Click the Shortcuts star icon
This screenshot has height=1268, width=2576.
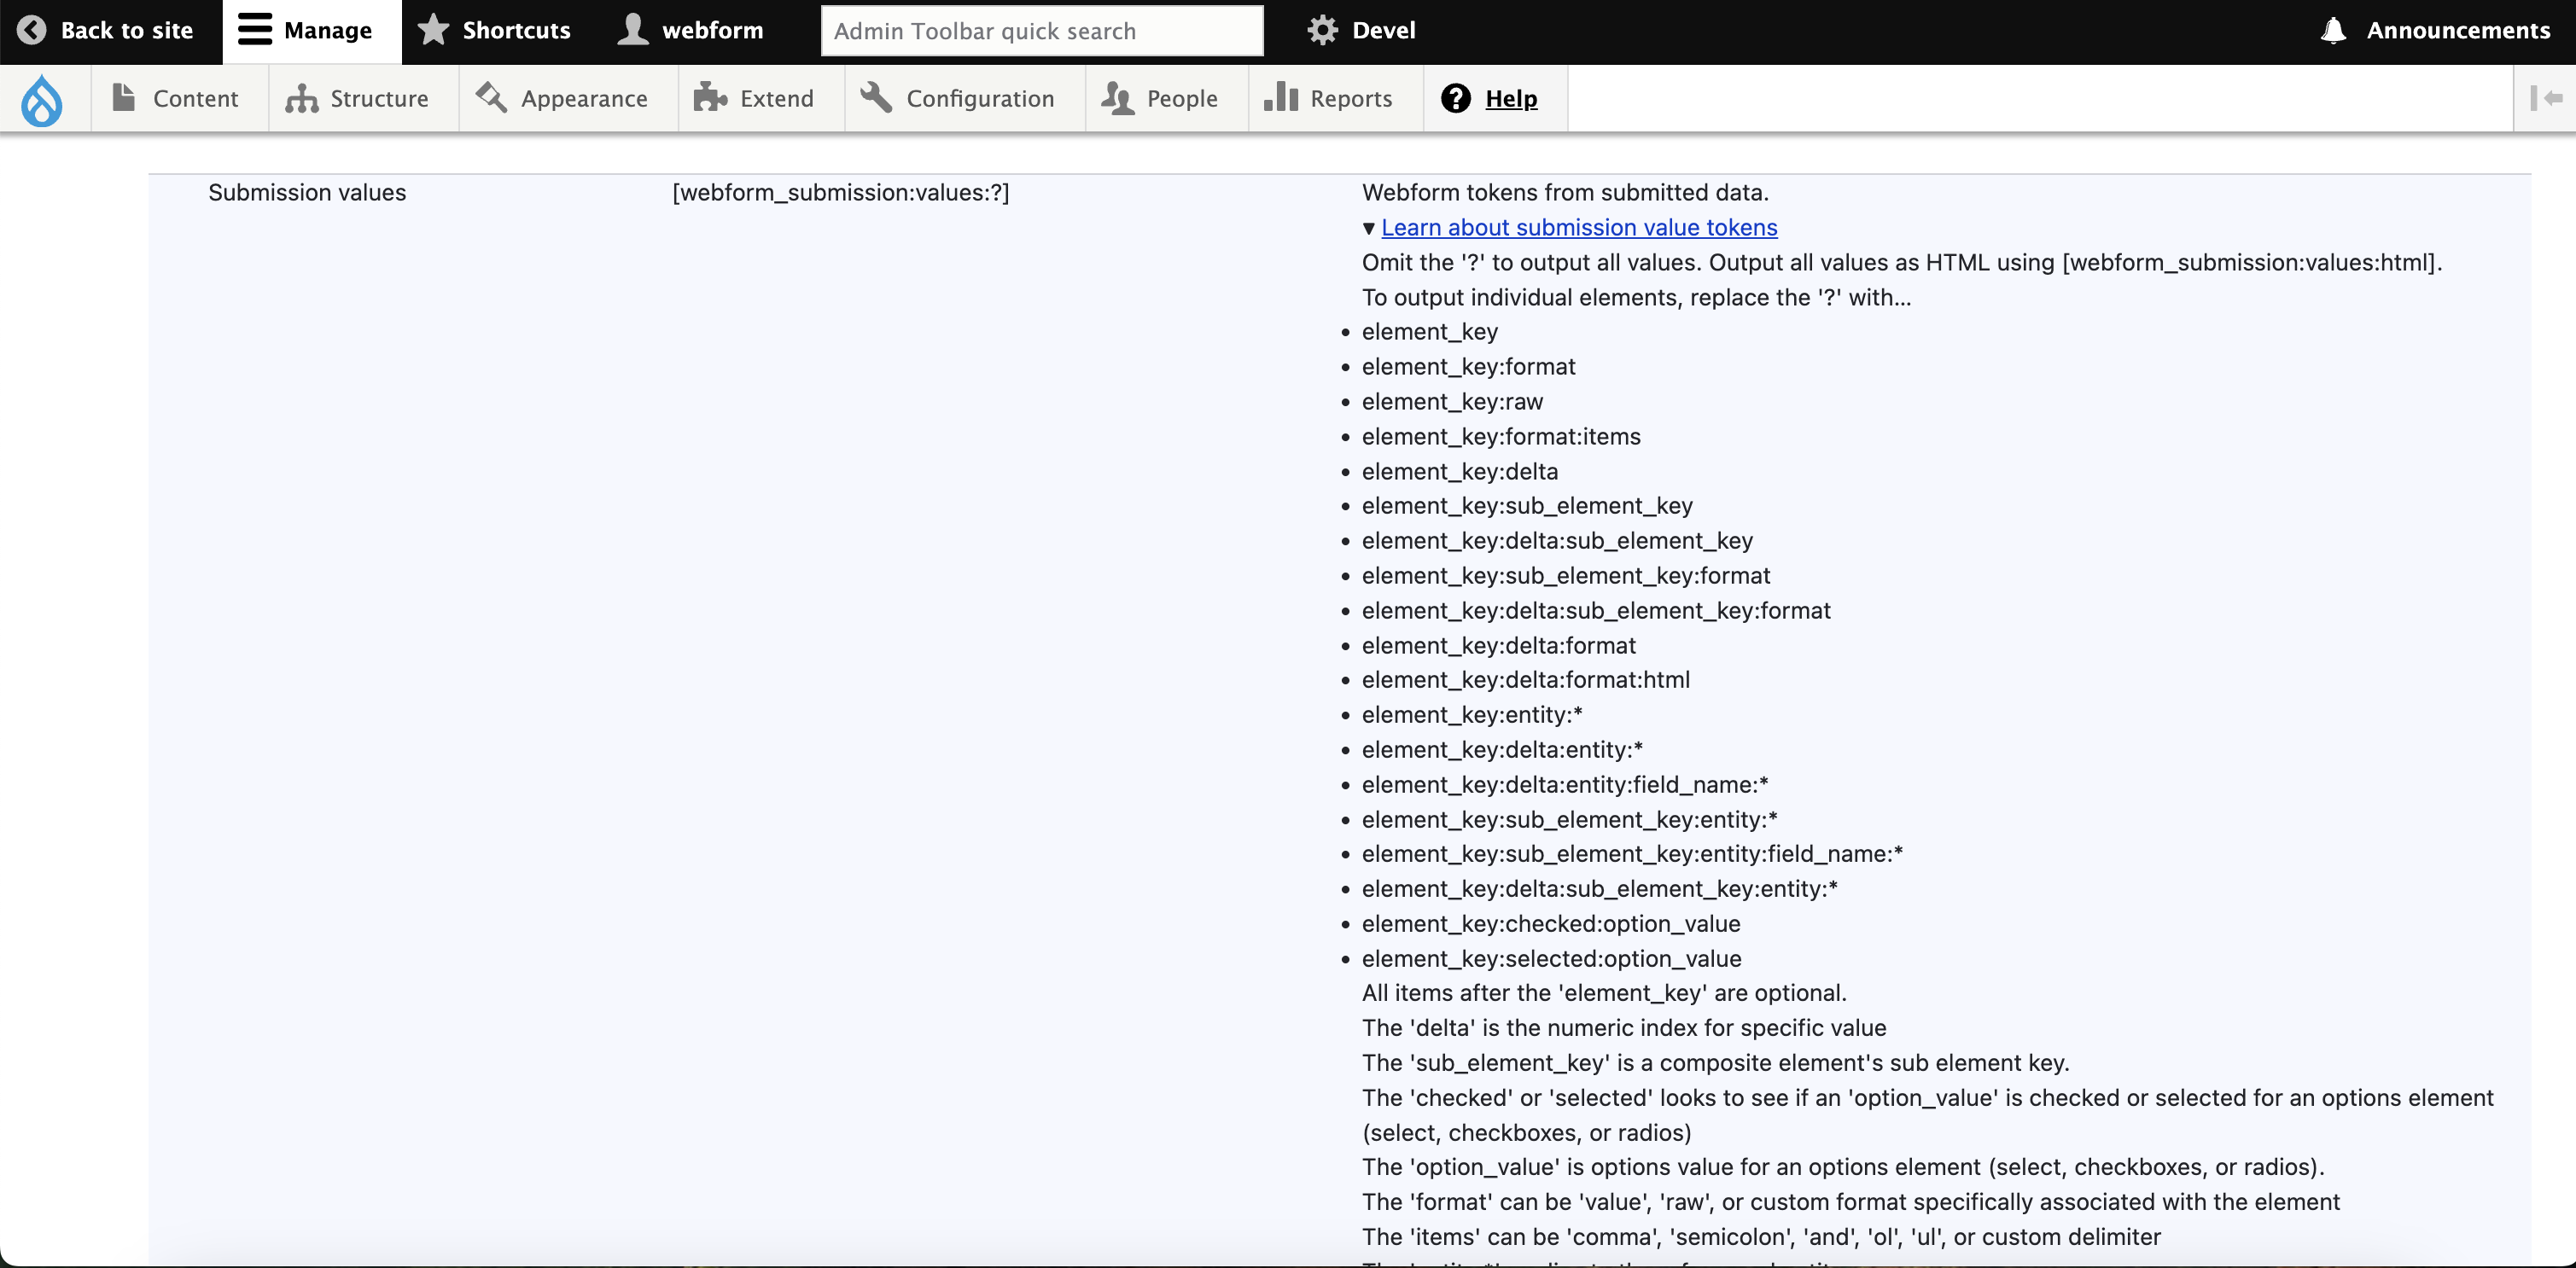(433, 30)
